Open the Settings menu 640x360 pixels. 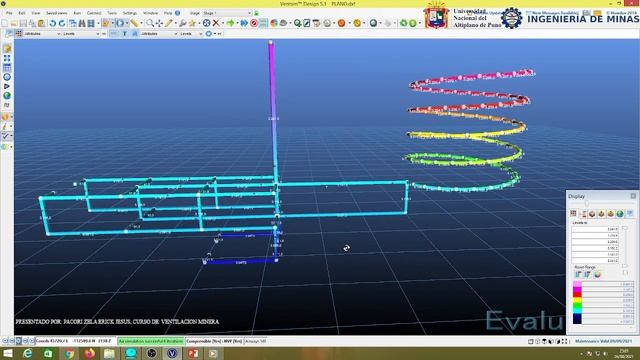click(130, 13)
